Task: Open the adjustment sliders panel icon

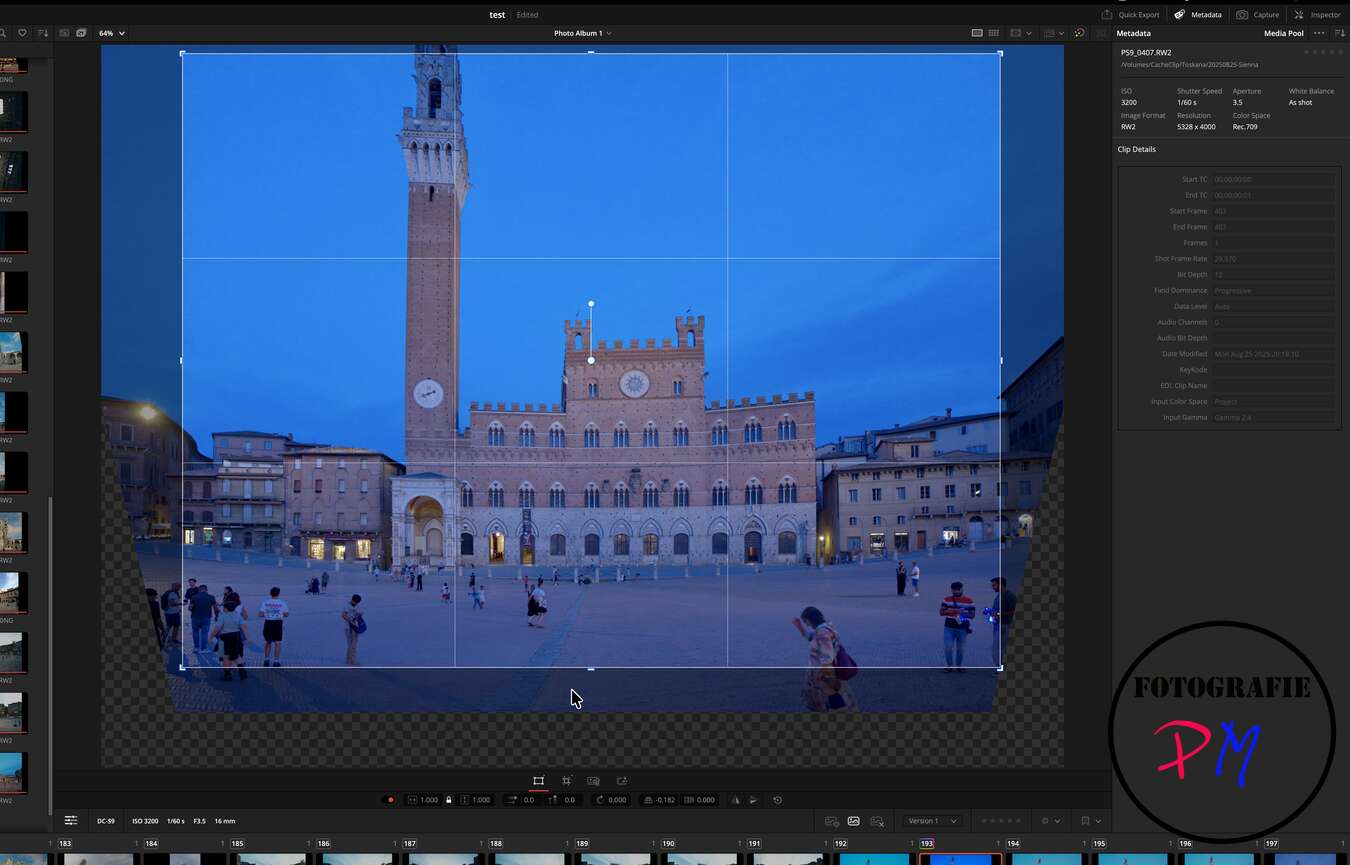Action: [71, 821]
